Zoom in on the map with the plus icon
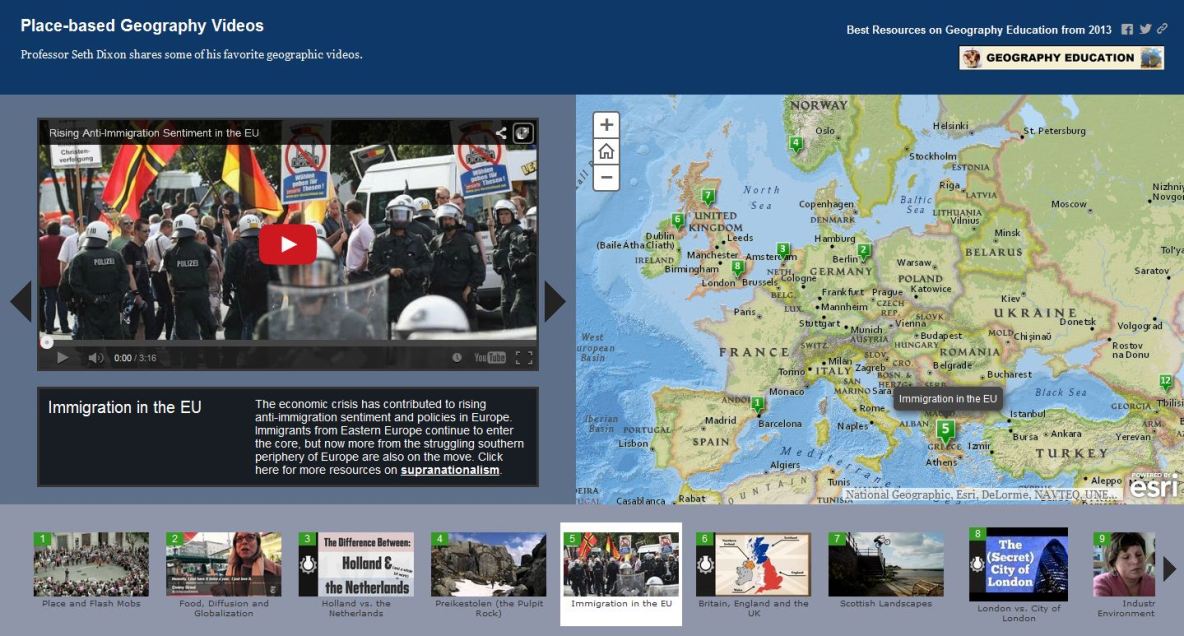 606,124
